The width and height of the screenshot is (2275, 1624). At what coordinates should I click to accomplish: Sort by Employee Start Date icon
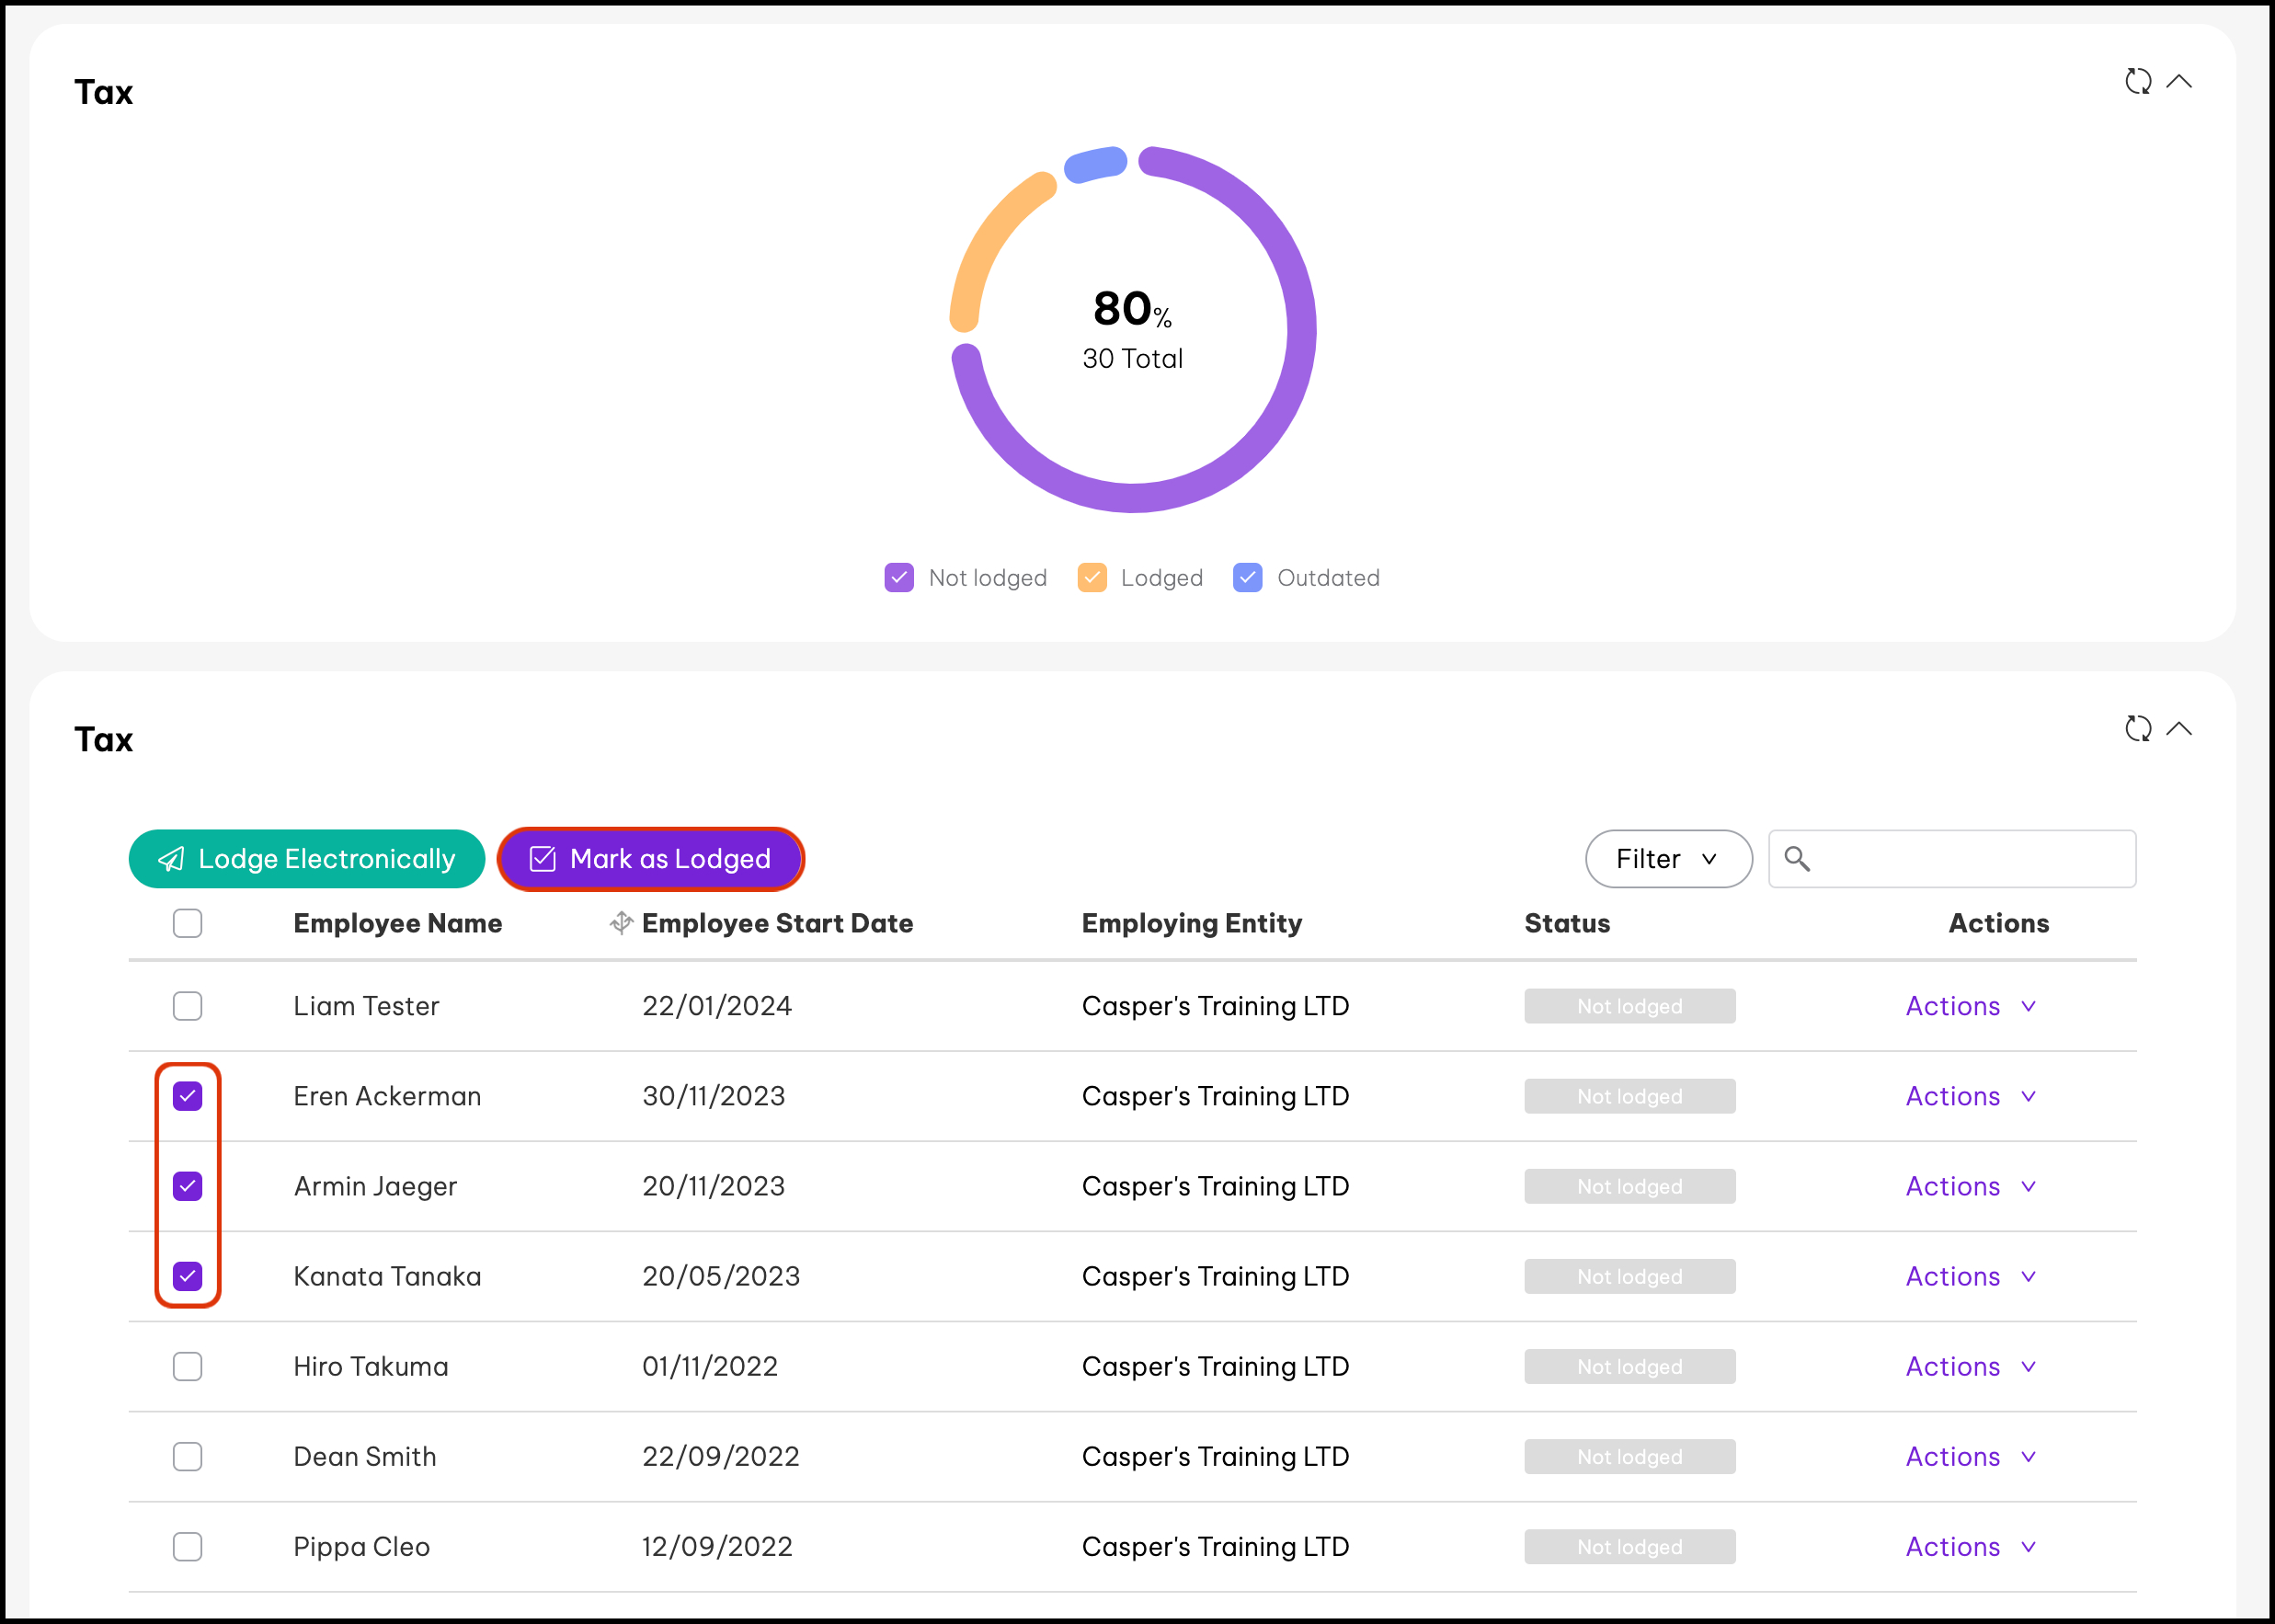pyautogui.click(x=621, y=922)
